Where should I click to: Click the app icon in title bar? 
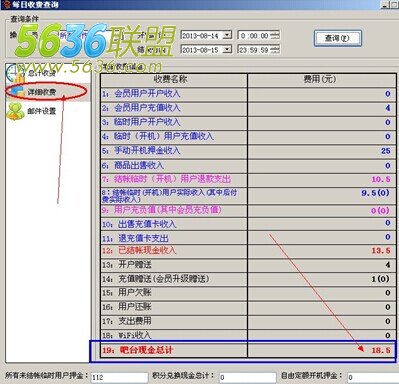(x=5, y=4)
